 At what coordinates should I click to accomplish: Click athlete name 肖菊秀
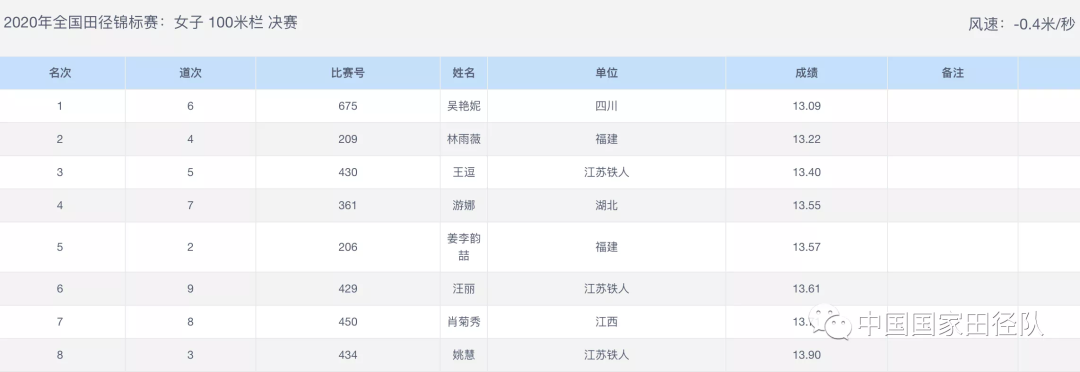pyautogui.click(x=464, y=322)
